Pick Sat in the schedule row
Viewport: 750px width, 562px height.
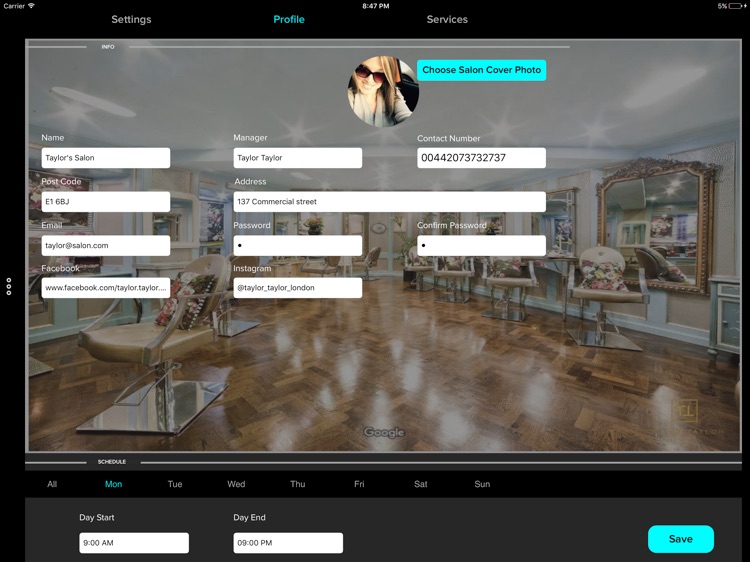tap(420, 484)
